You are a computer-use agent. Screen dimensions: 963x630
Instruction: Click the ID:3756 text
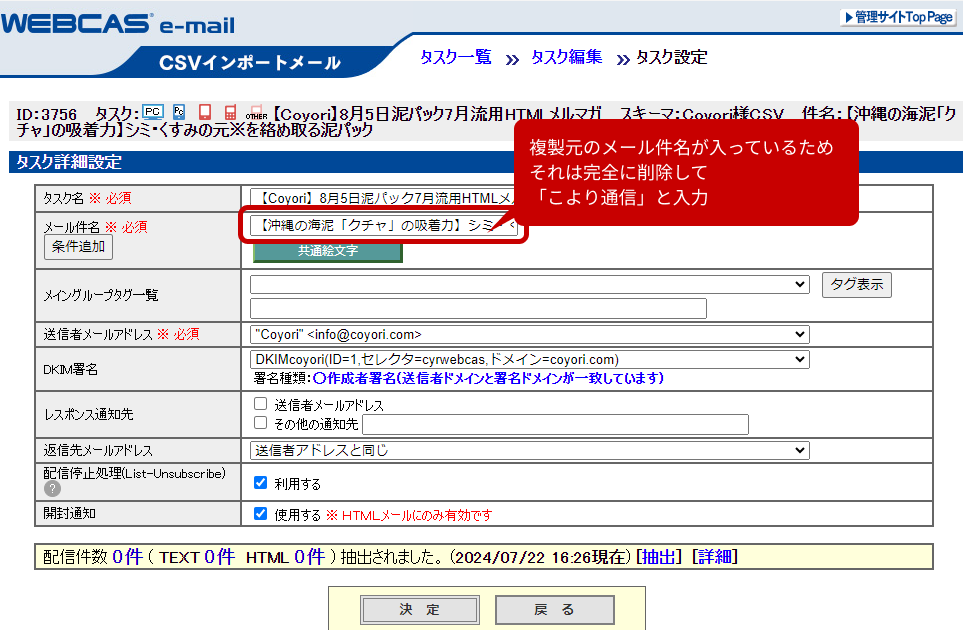pos(46,115)
